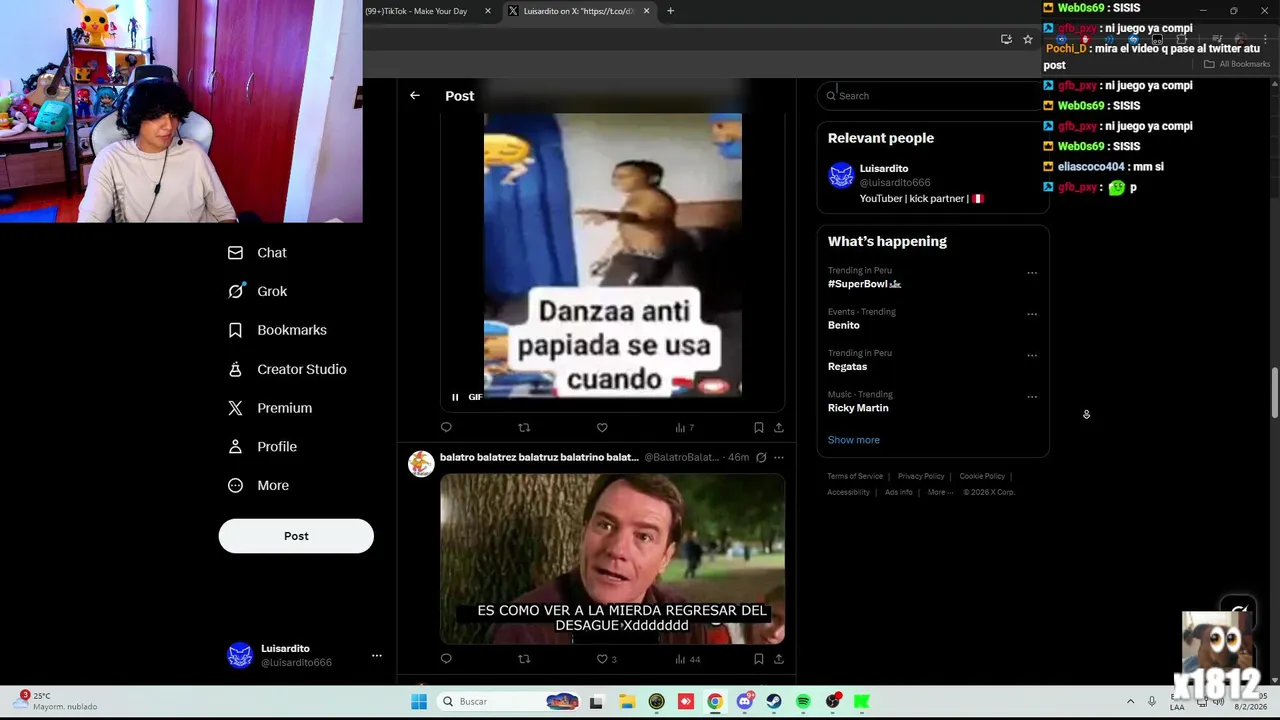Open a new browser tab
Image resolution: width=1280 pixels, height=720 pixels.
pyautogui.click(x=670, y=11)
